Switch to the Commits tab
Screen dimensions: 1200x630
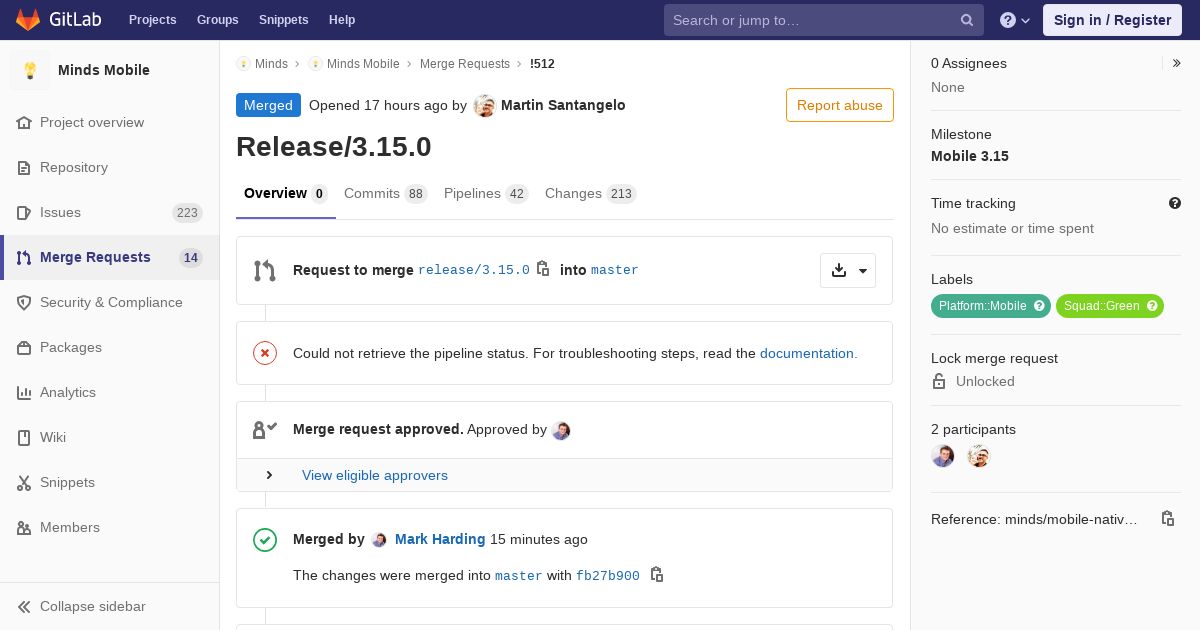coord(385,194)
